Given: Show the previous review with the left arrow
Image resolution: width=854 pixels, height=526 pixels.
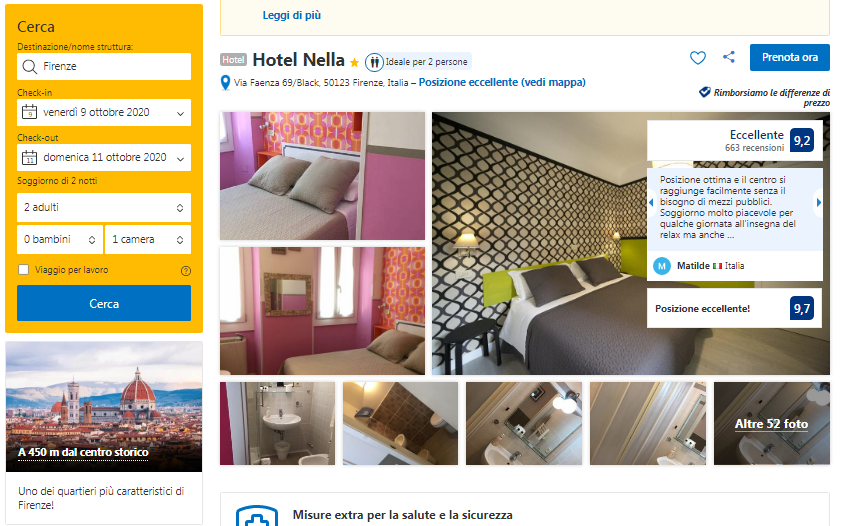Looking at the screenshot, I should [x=651, y=203].
